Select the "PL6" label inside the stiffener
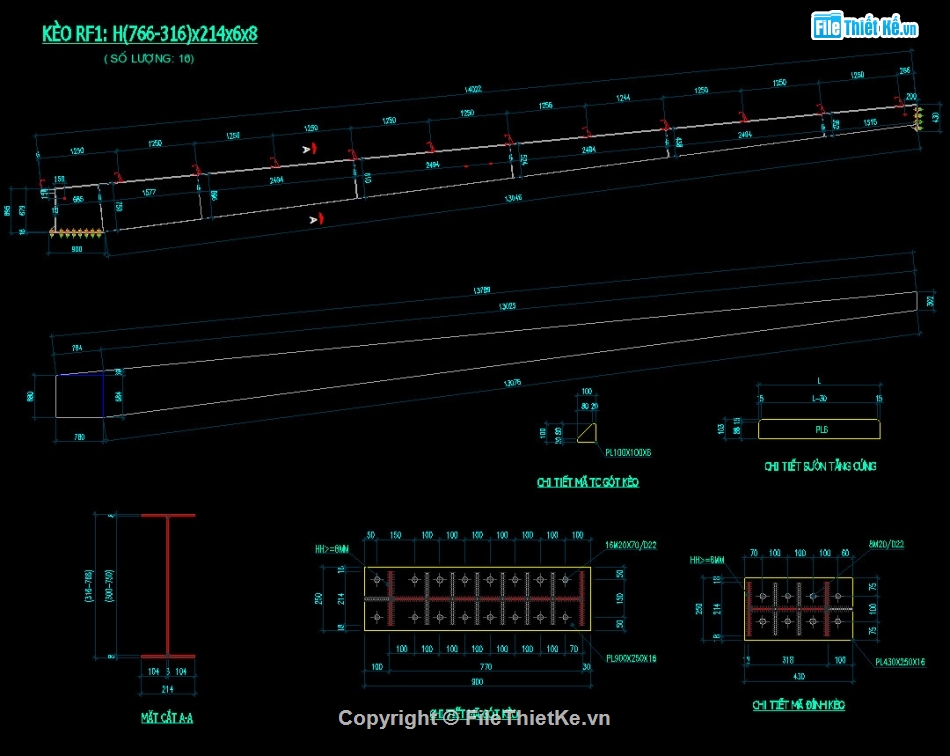 (822, 429)
